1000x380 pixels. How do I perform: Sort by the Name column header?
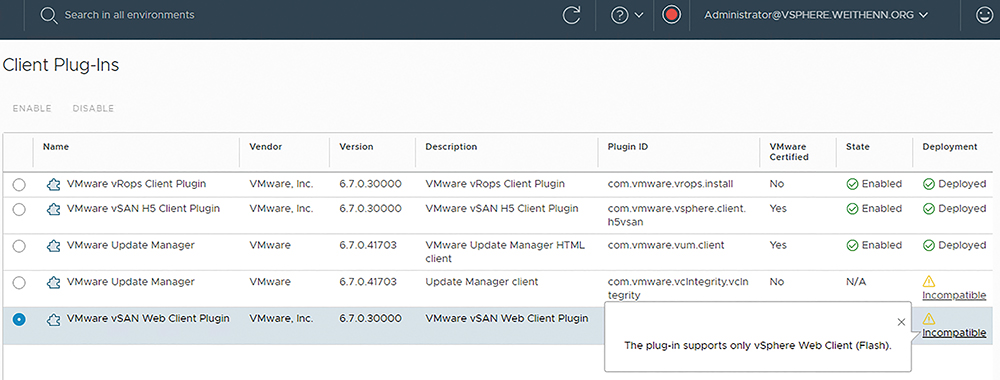click(x=56, y=147)
